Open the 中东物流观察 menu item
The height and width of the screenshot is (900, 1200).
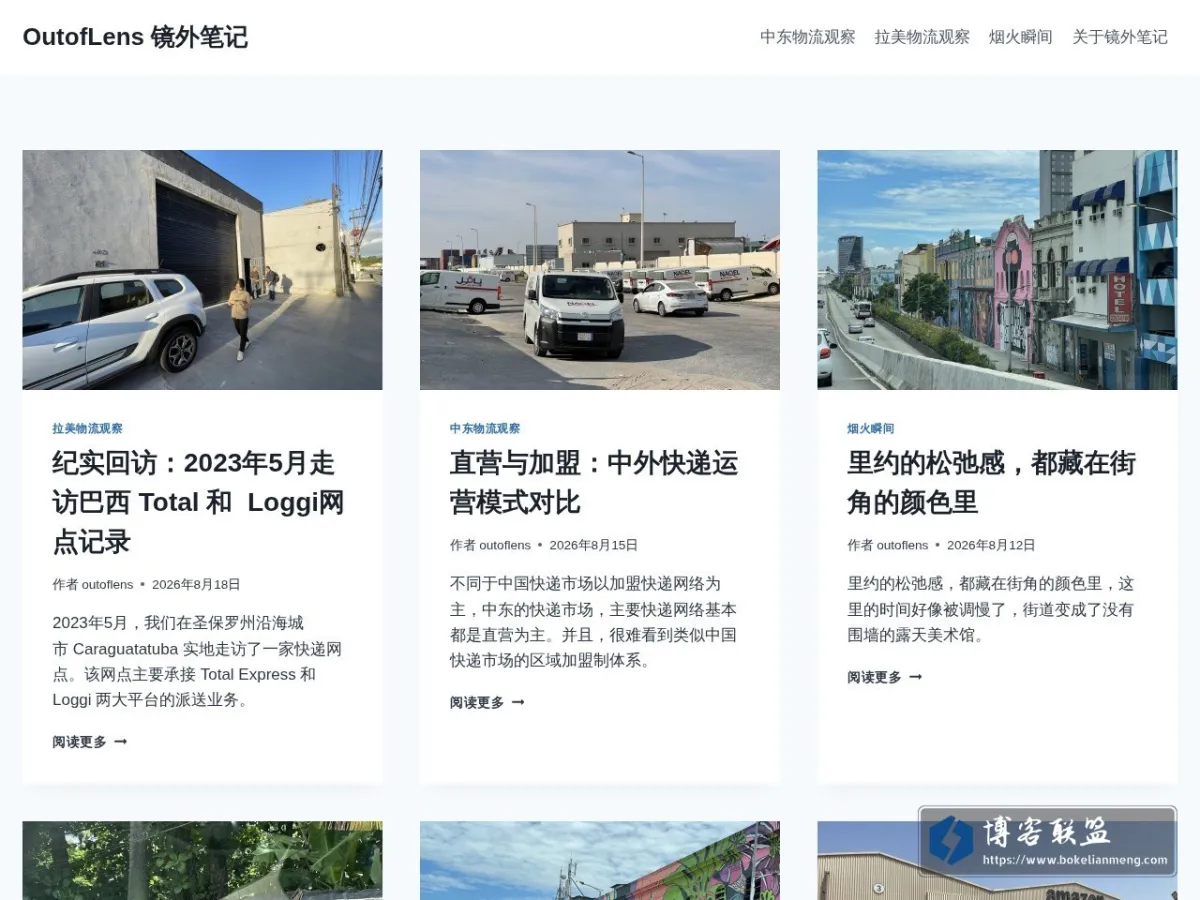807,37
